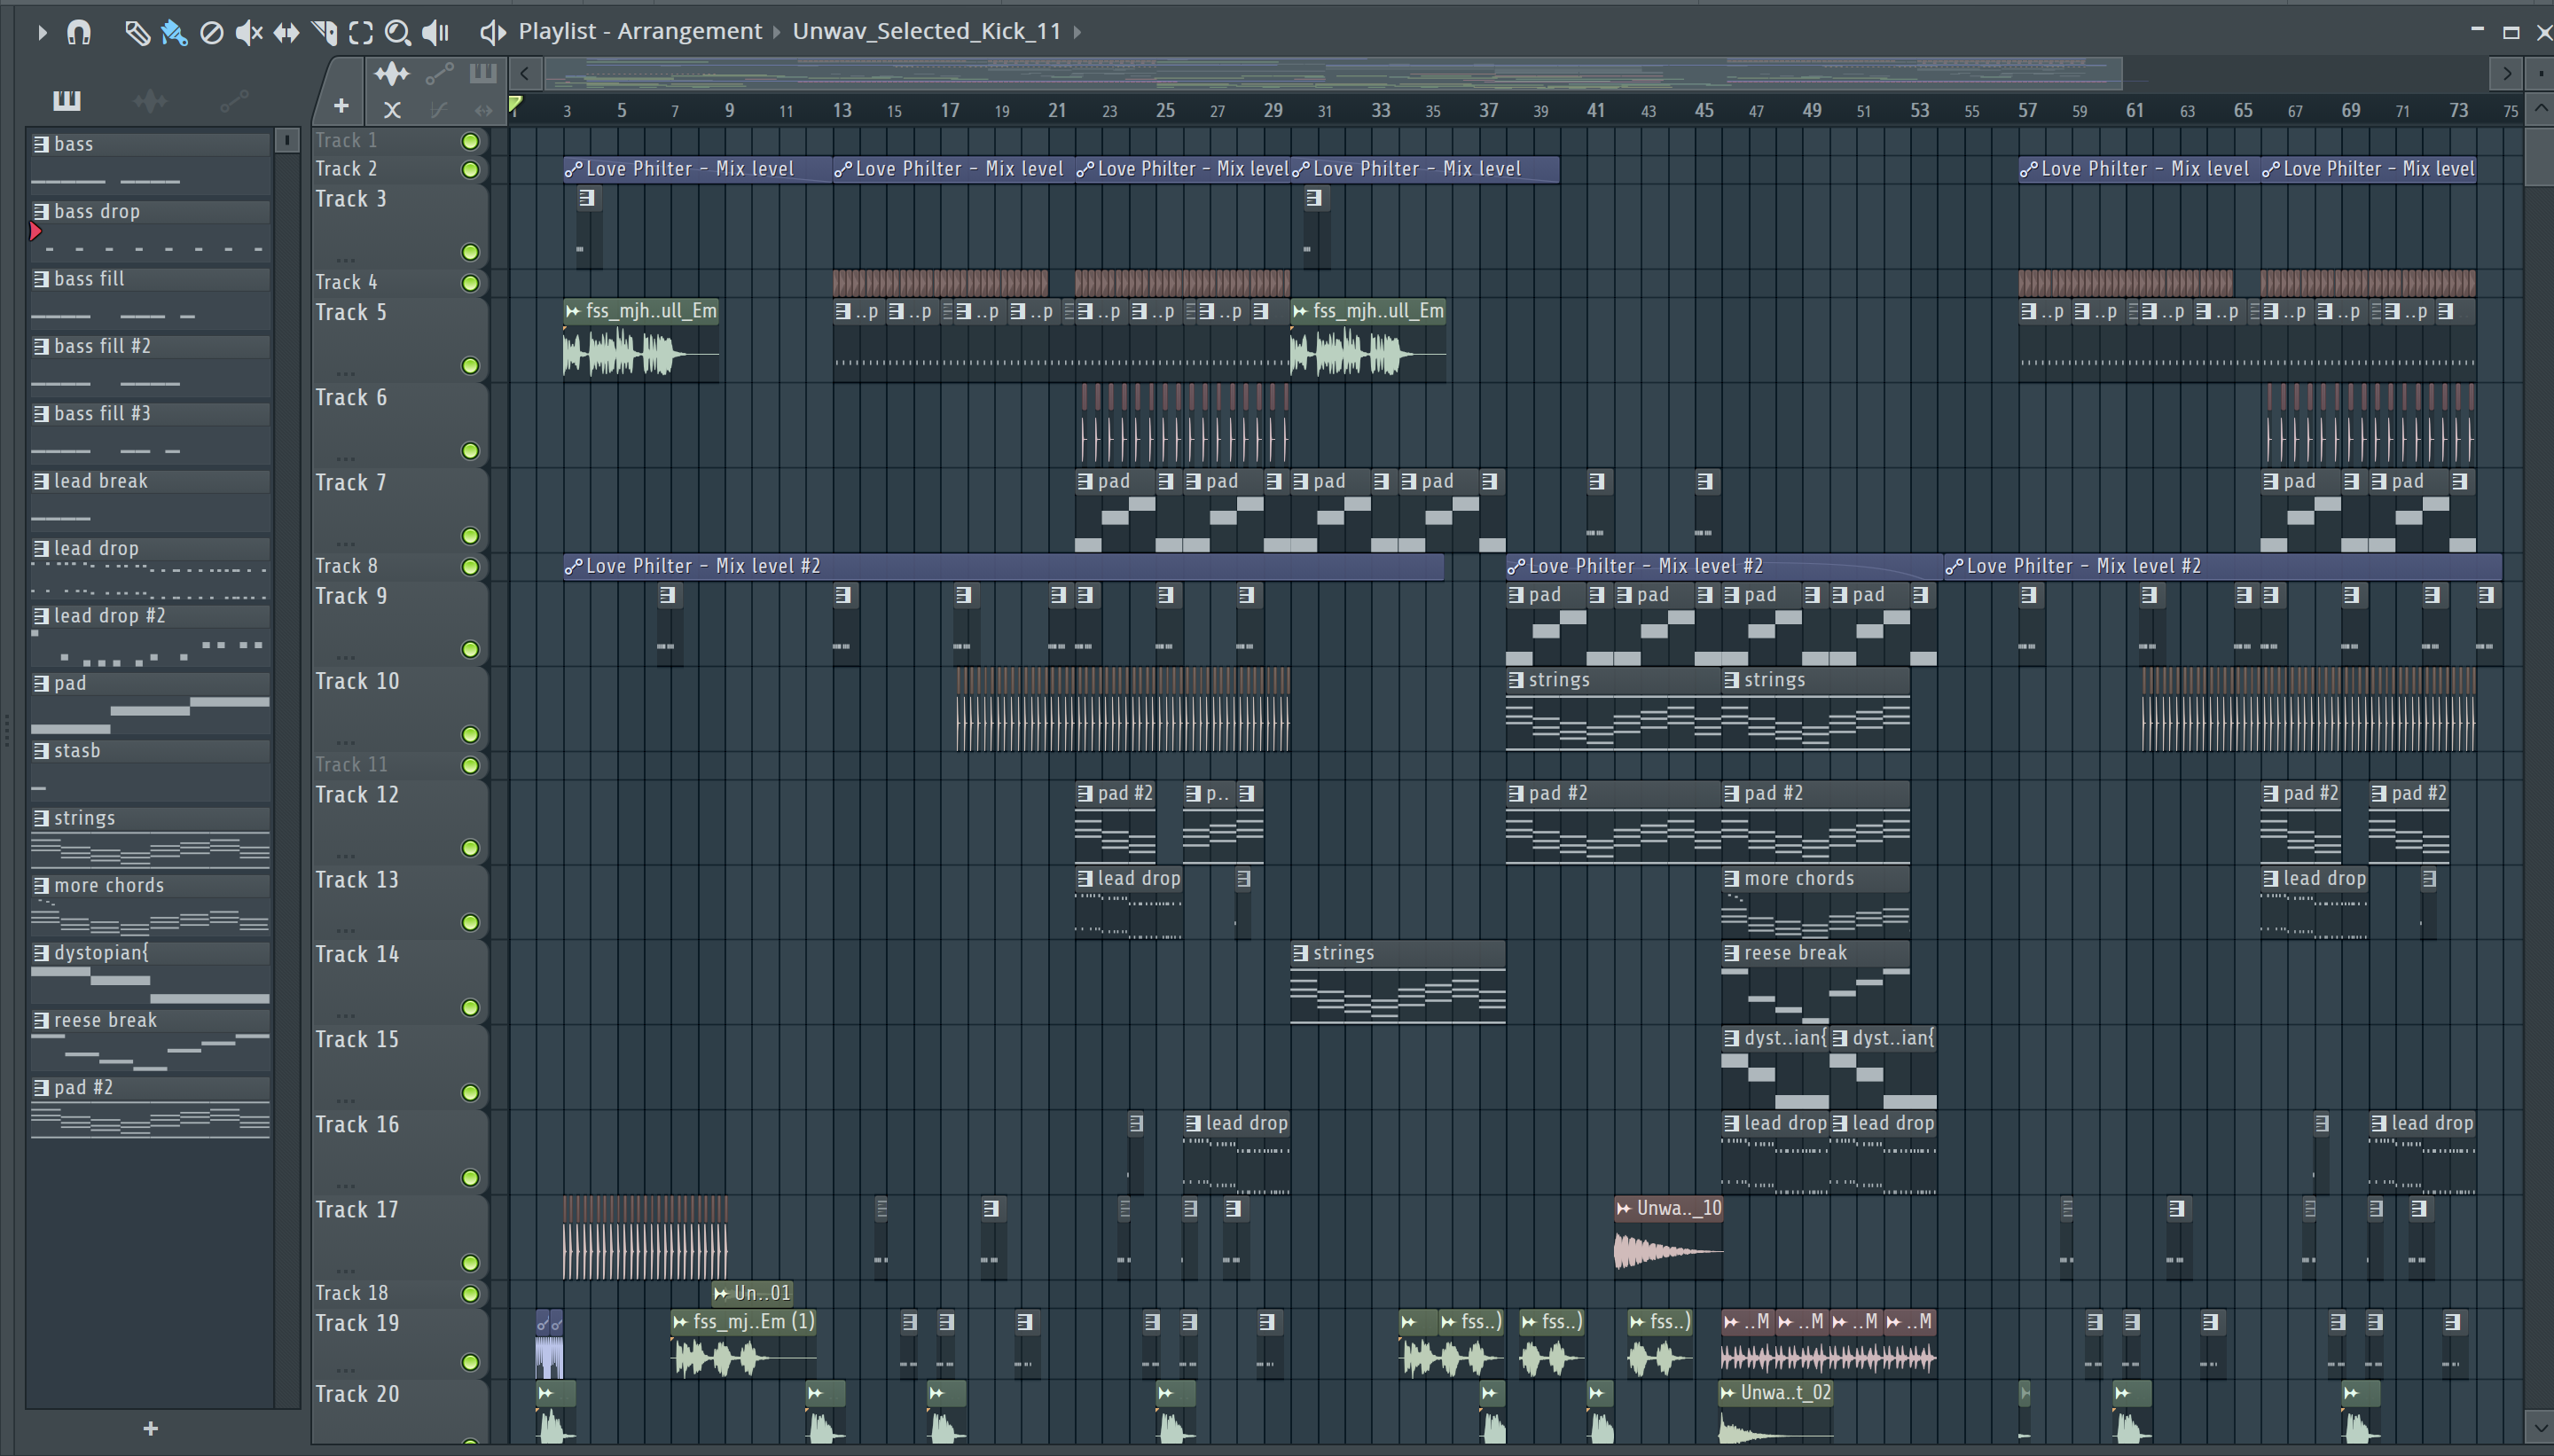Select the Slice tool
The height and width of the screenshot is (1456, 2554).
pyautogui.click(x=324, y=32)
